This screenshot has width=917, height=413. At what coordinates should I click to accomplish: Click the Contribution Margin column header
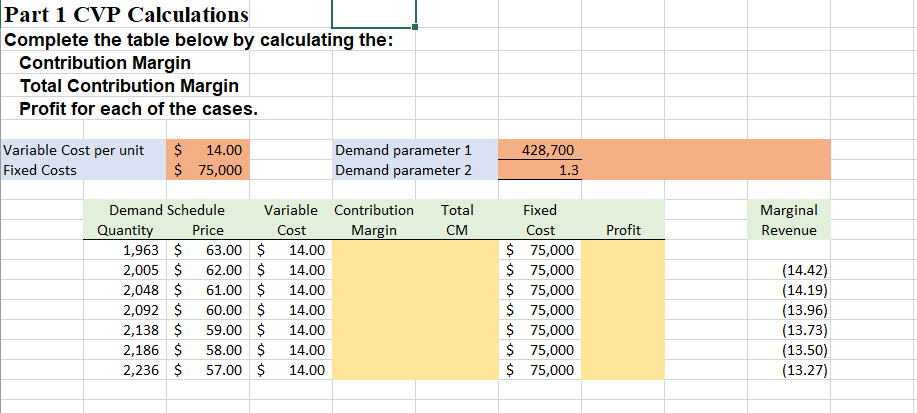point(374,220)
